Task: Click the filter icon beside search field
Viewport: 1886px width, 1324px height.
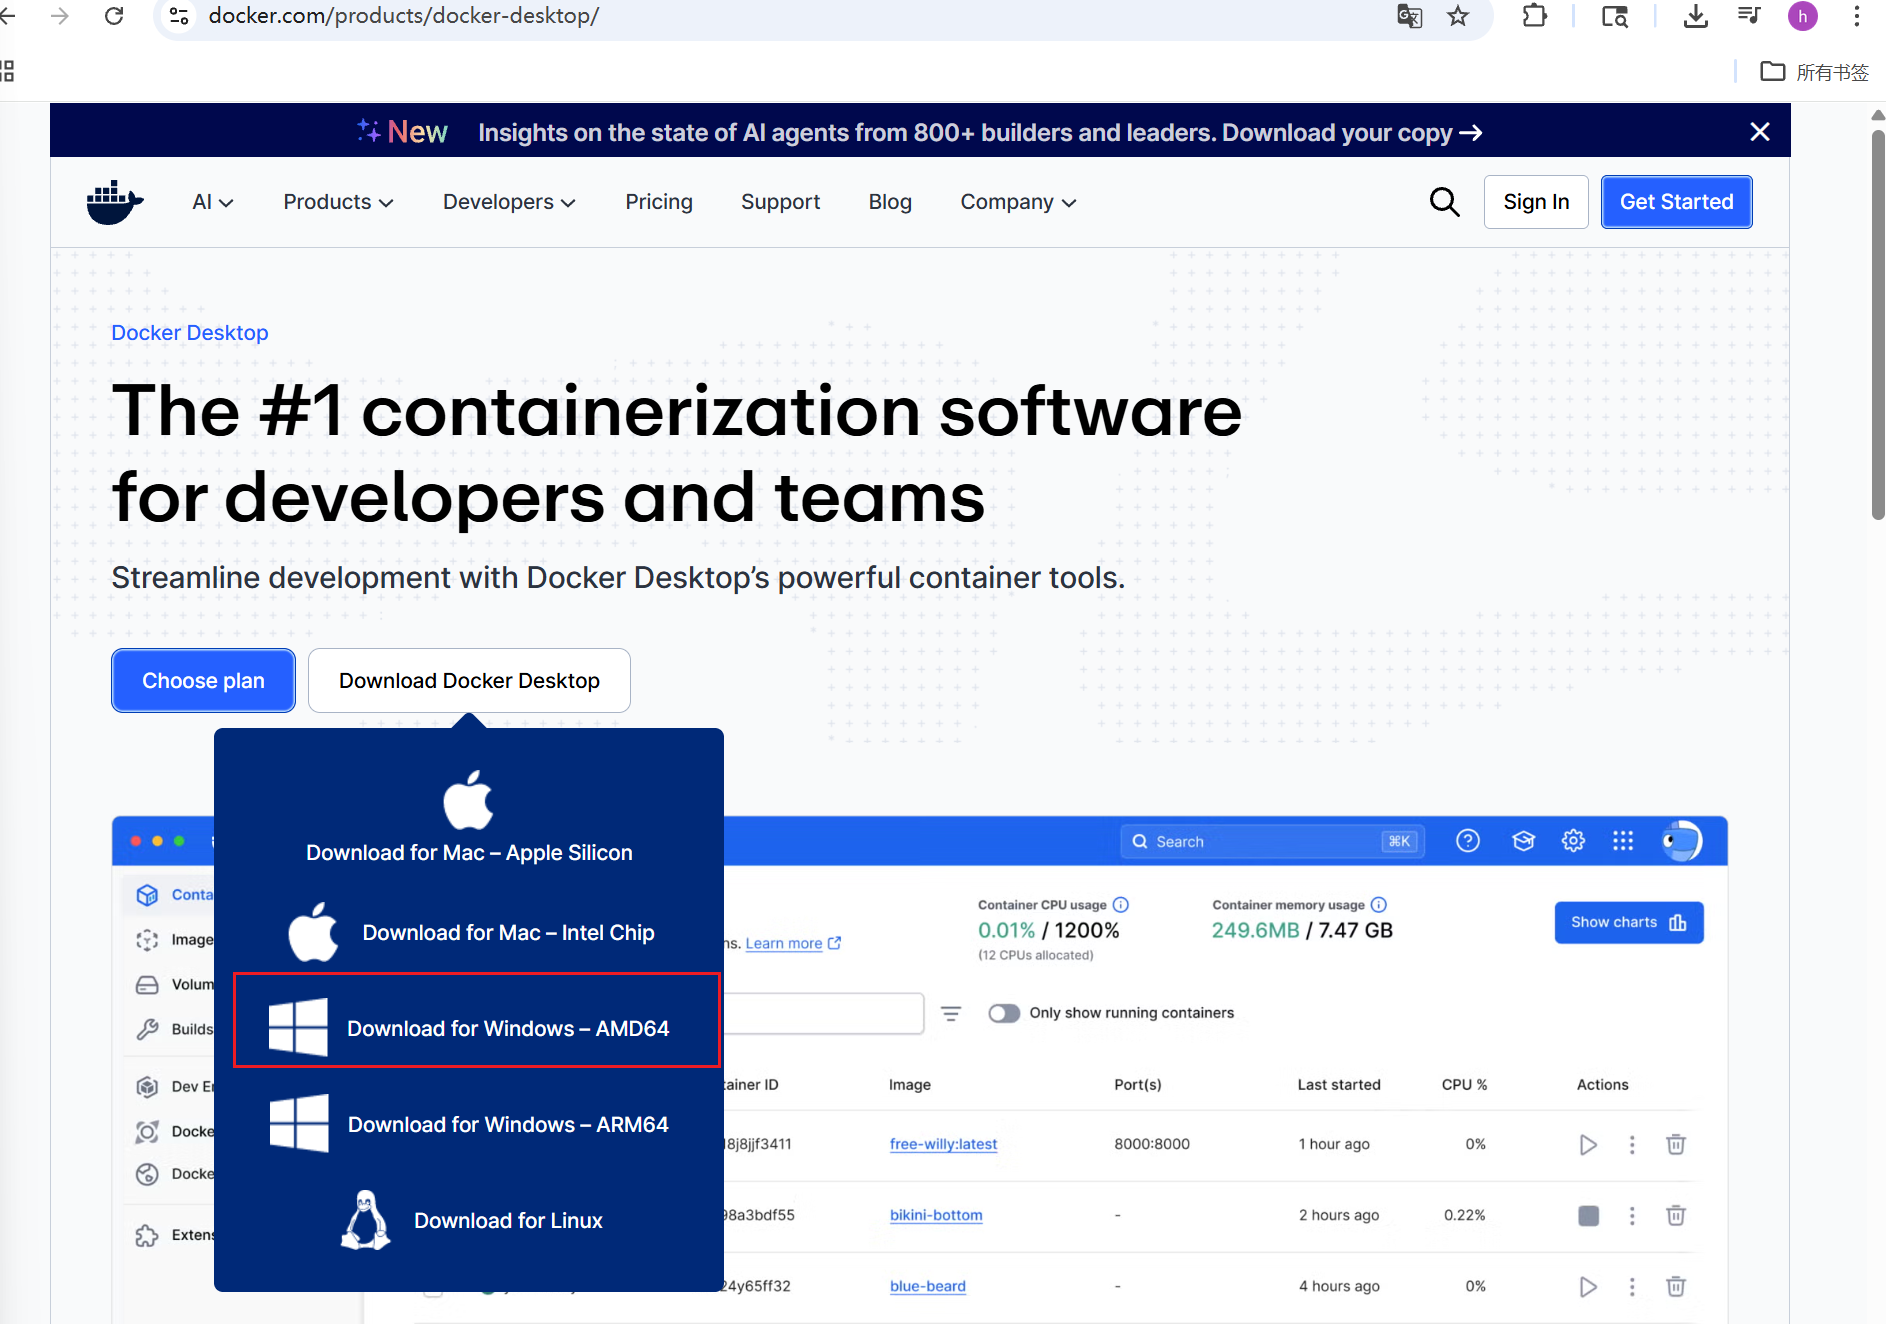Action: click(951, 1014)
